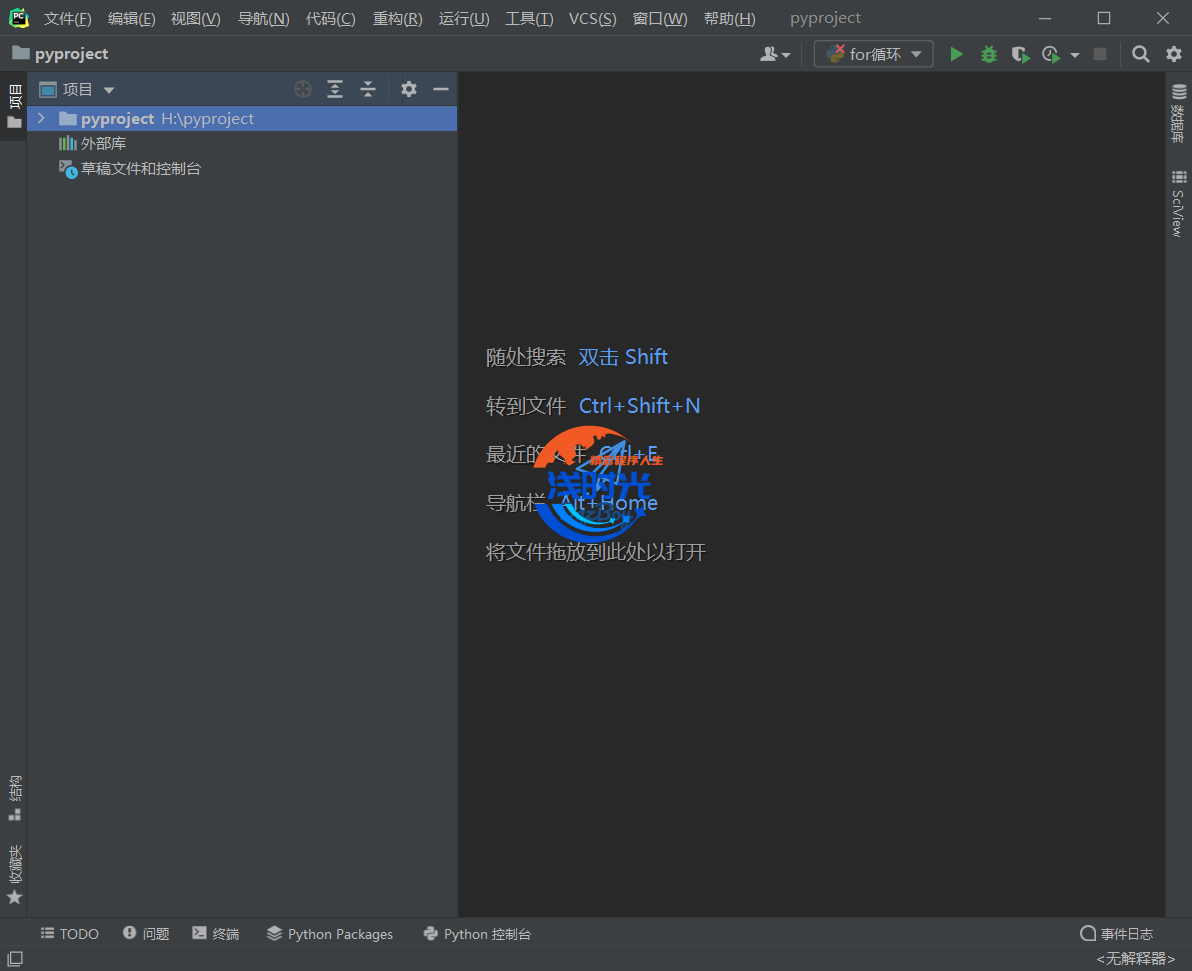Click the green Run button
The width and height of the screenshot is (1192, 971).
[956, 54]
